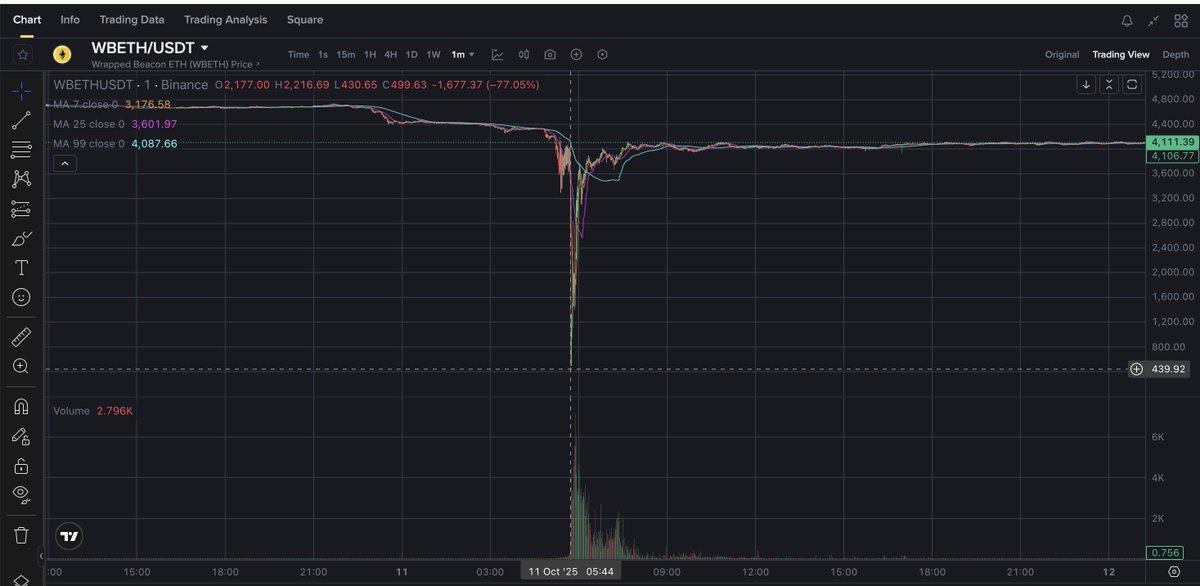Click the down arrow chart button
Image resolution: width=1200 pixels, height=586 pixels.
pyautogui.click(x=1086, y=85)
